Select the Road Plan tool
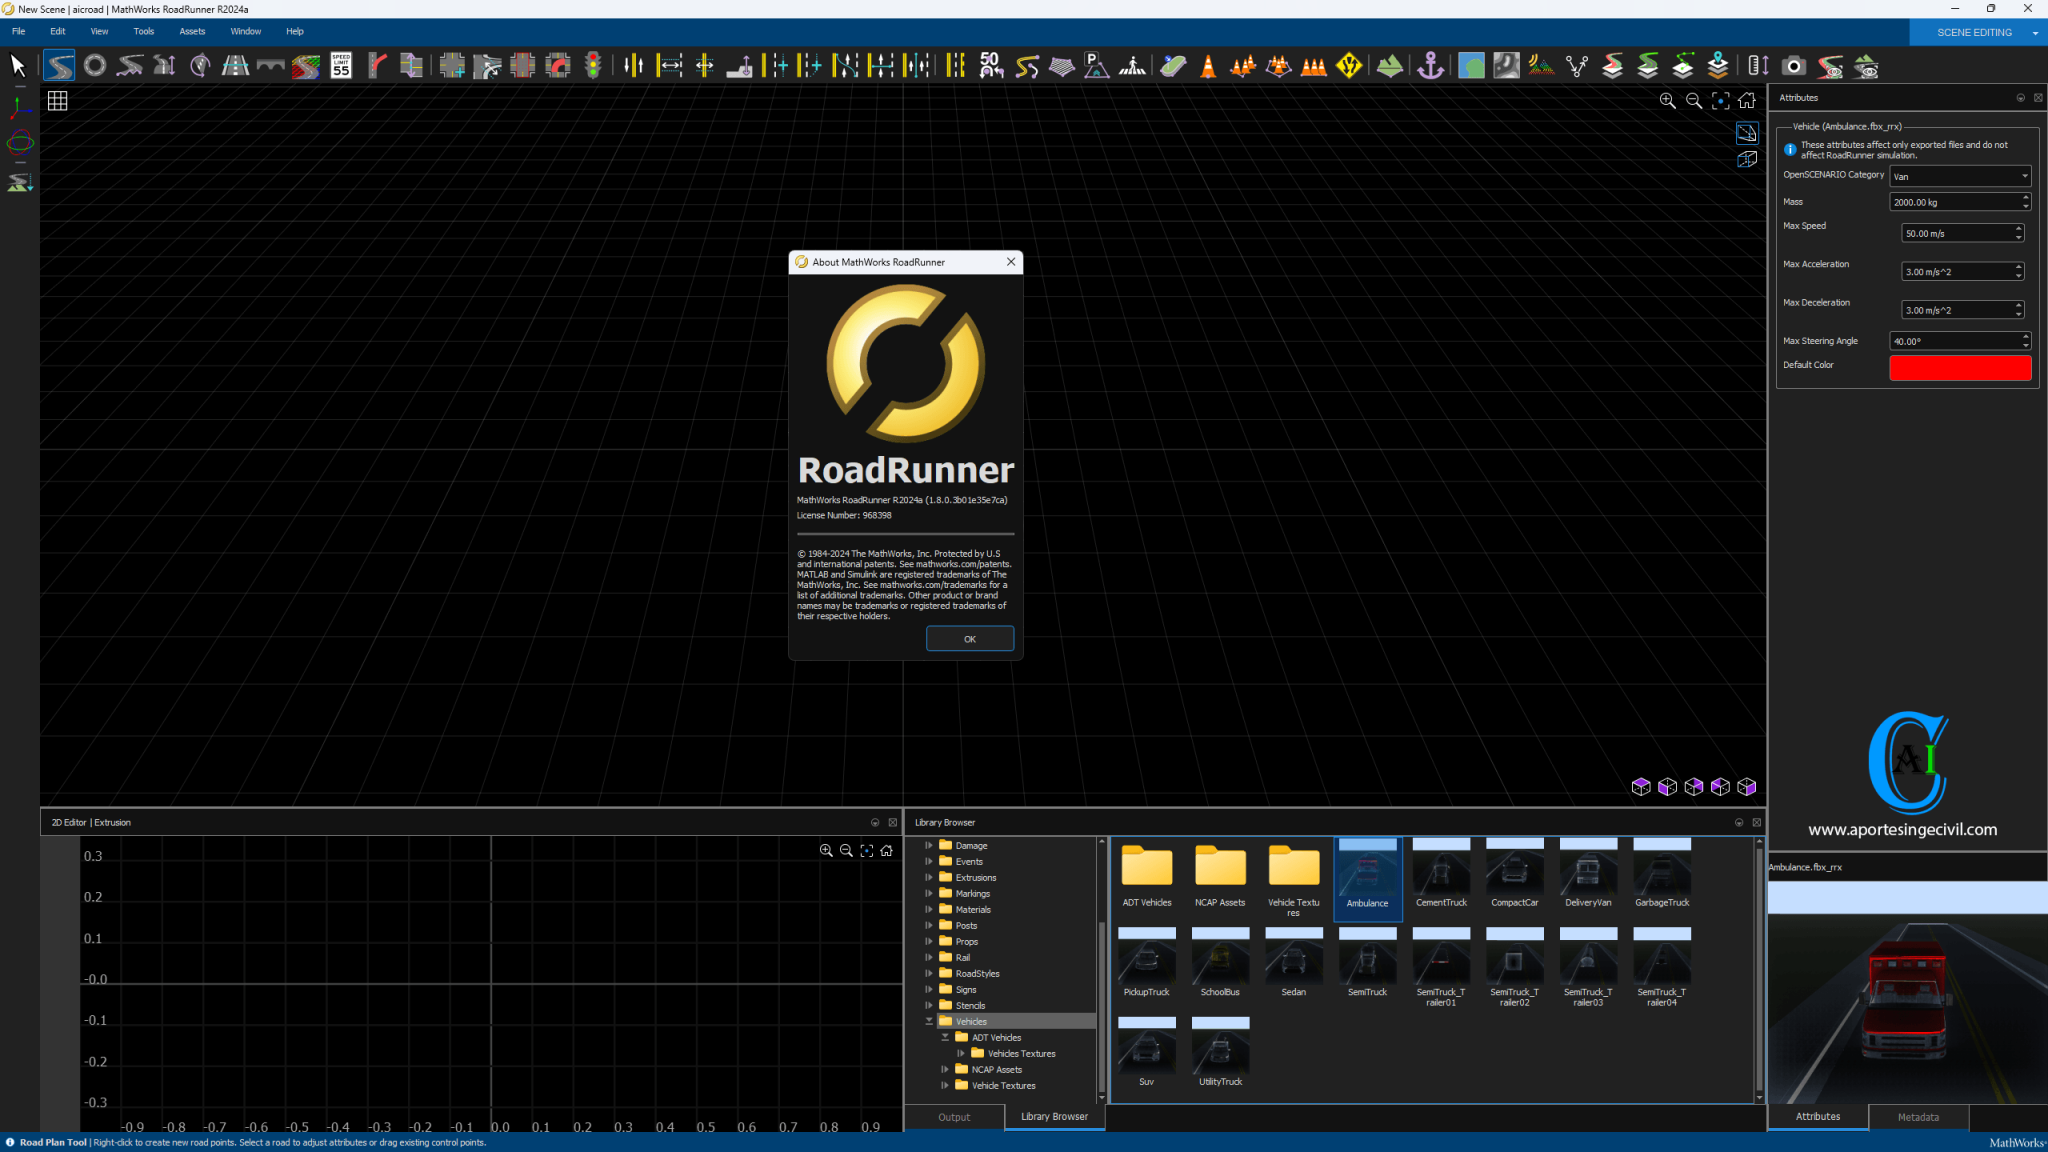 click(60, 66)
